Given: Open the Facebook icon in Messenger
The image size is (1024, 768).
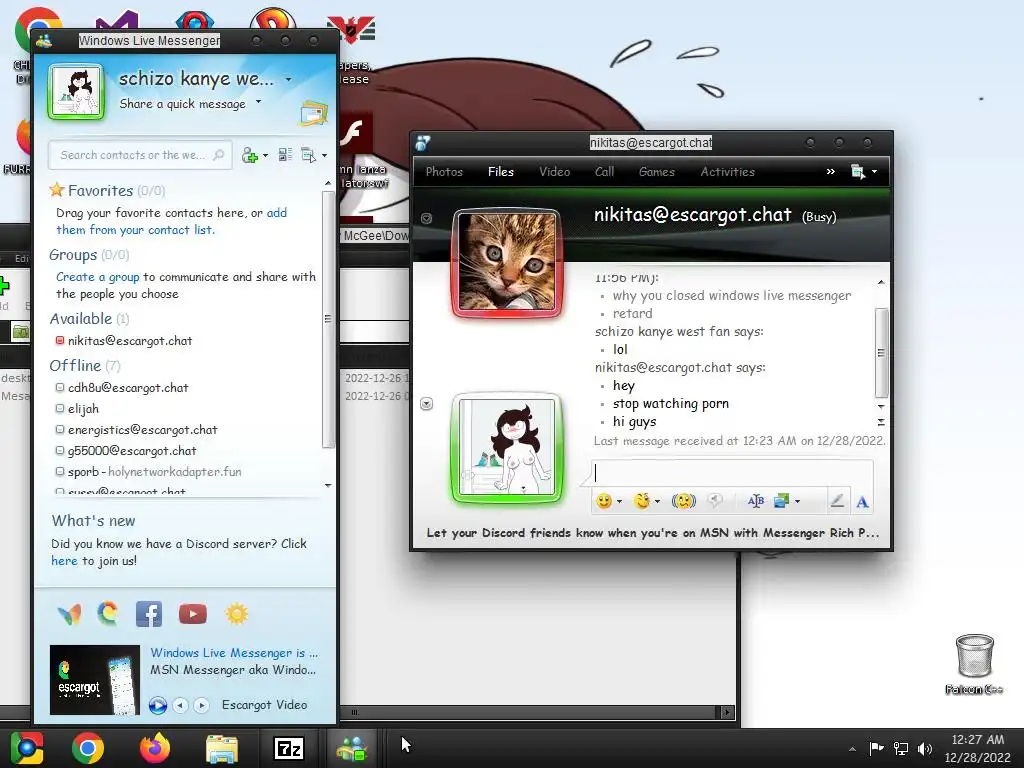Looking at the screenshot, I should 149,614.
